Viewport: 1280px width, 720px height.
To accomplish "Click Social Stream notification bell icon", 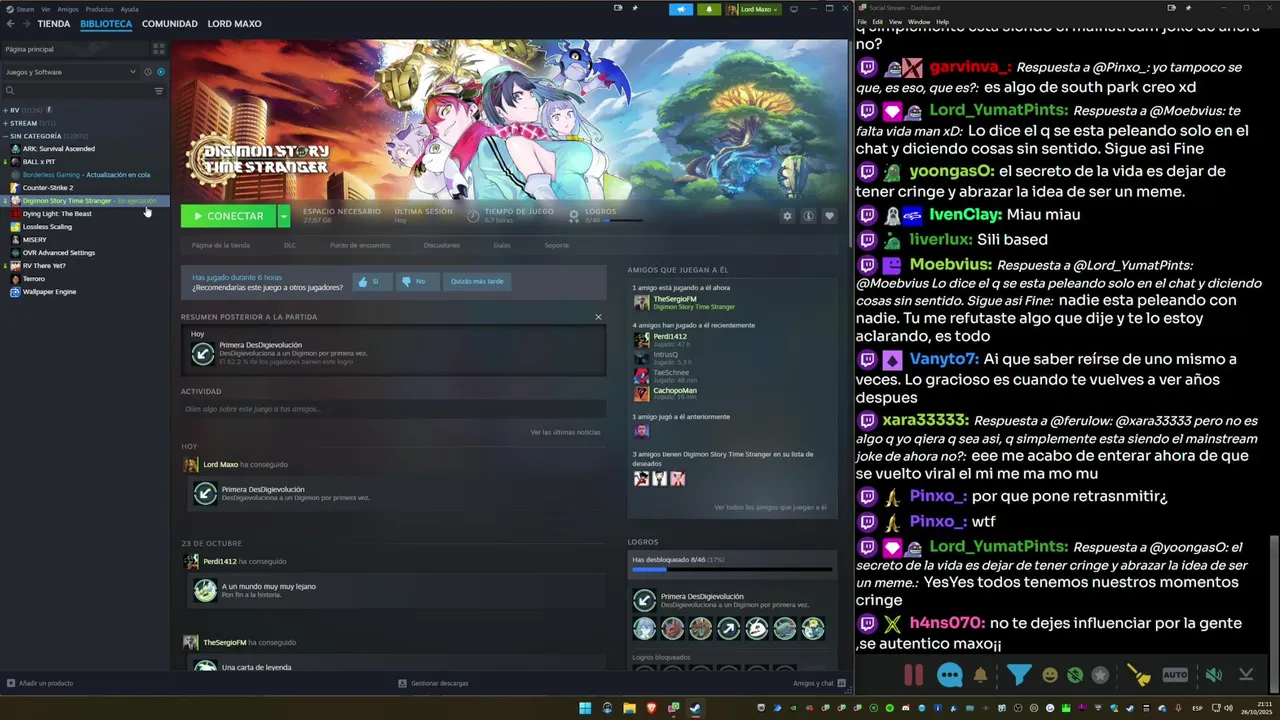I will pyautogui.click(x=981, y=675).
